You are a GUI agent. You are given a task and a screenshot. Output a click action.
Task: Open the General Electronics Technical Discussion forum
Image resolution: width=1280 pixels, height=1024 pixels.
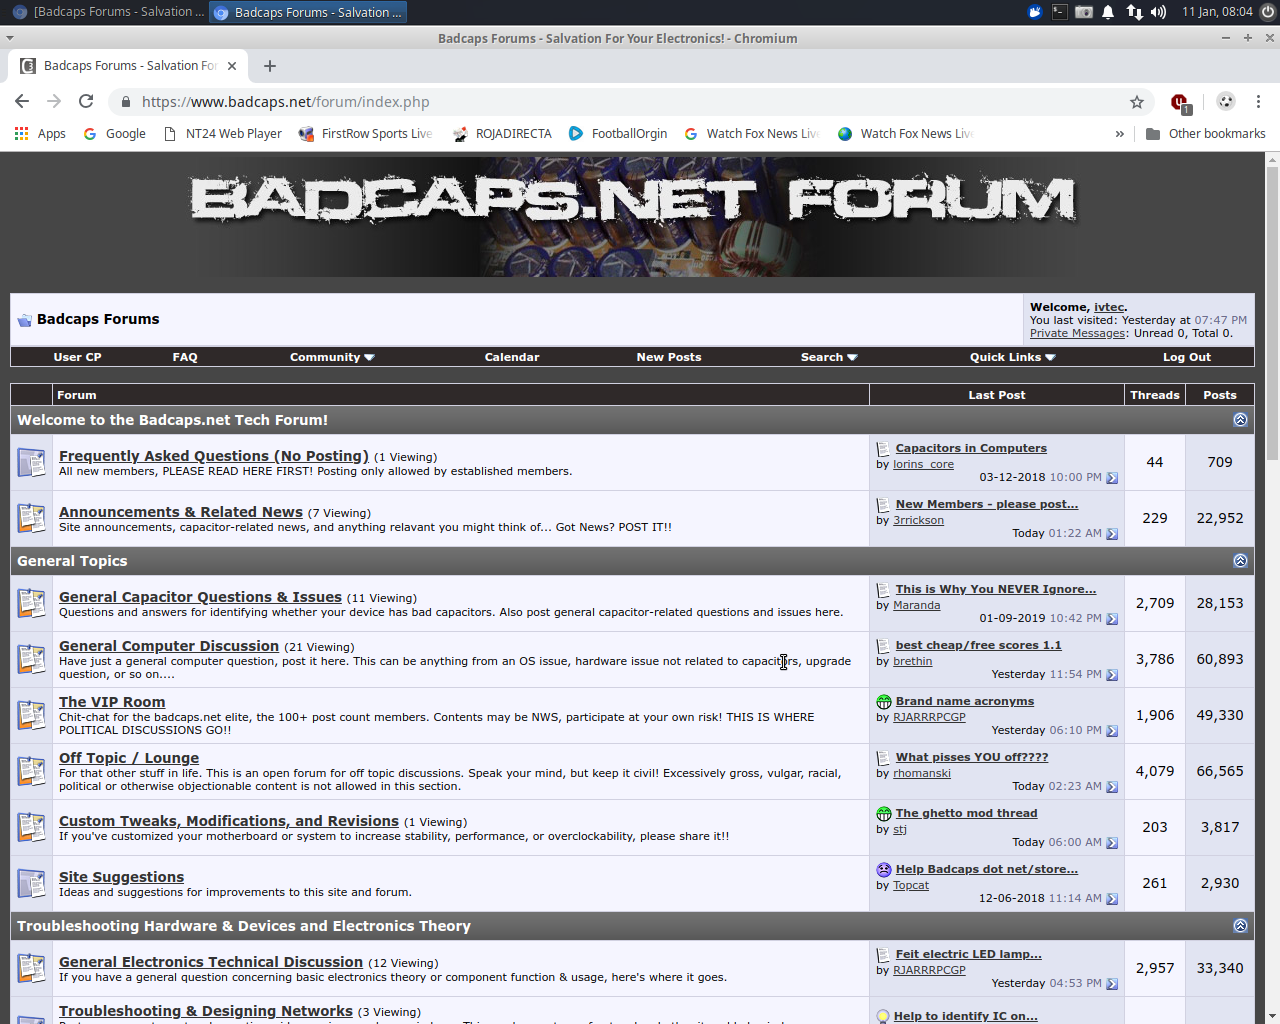(211, 962)
